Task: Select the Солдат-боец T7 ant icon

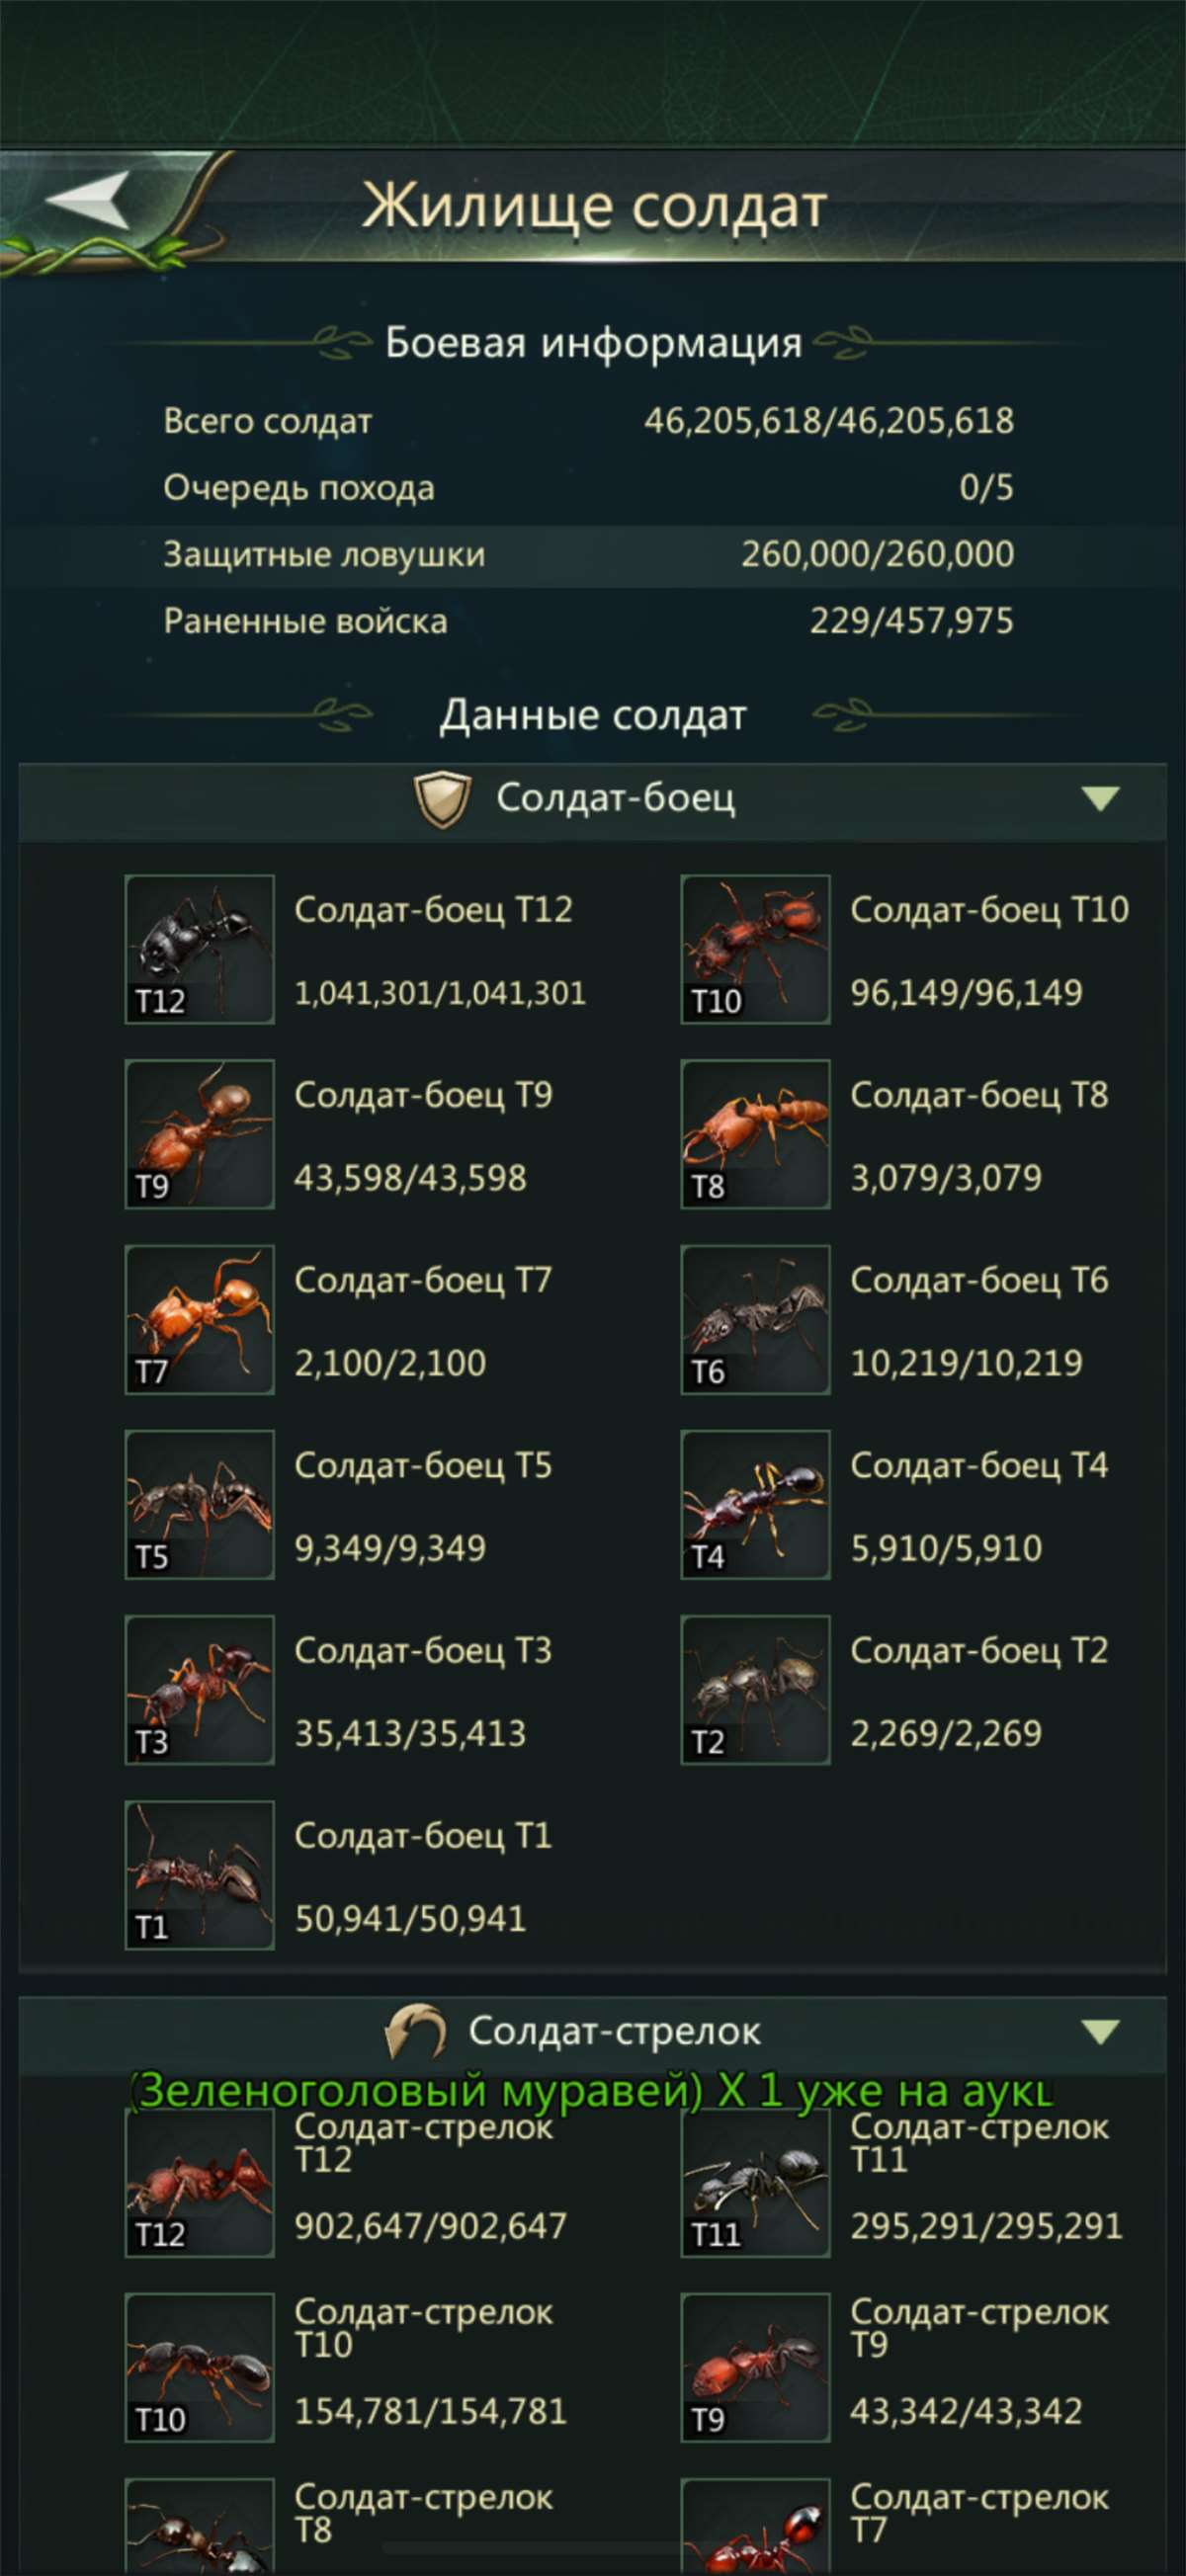Action: pos(199,1319)
